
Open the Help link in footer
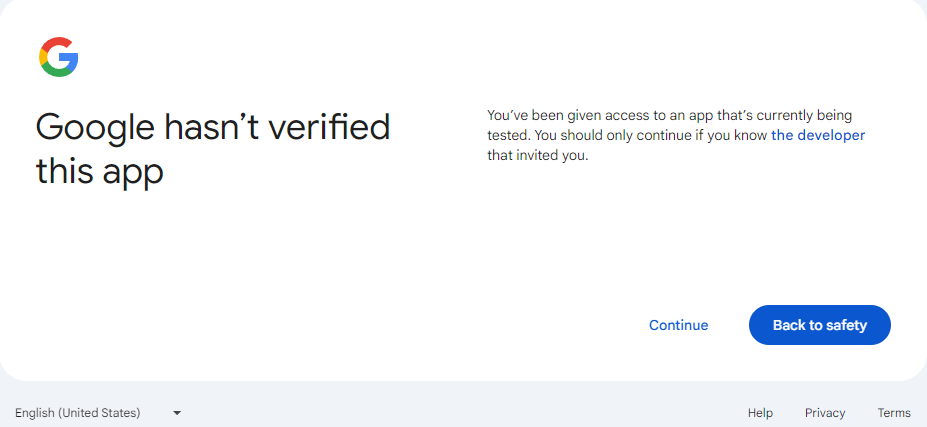click(760, 413)
